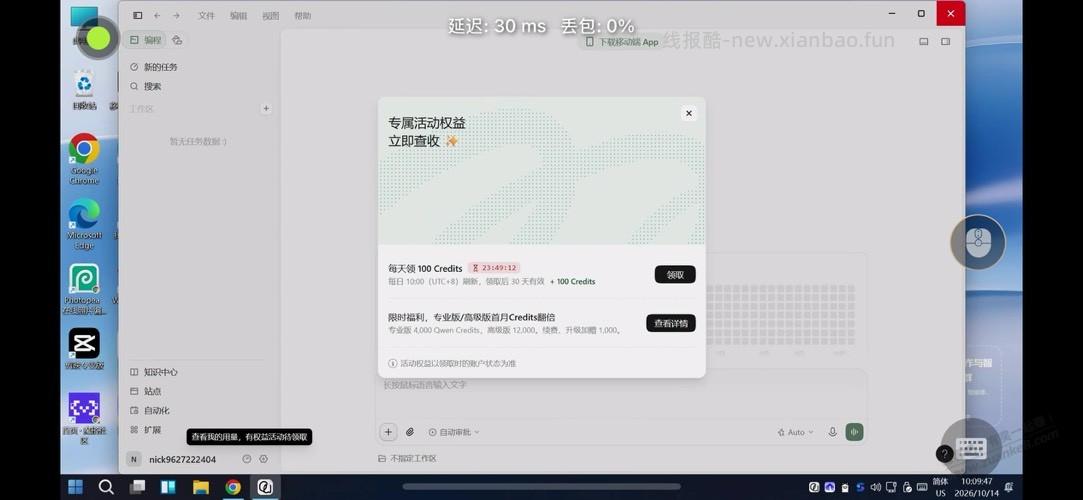Open the Windows Start menu

pyautogui.click(x=75, y=487)
